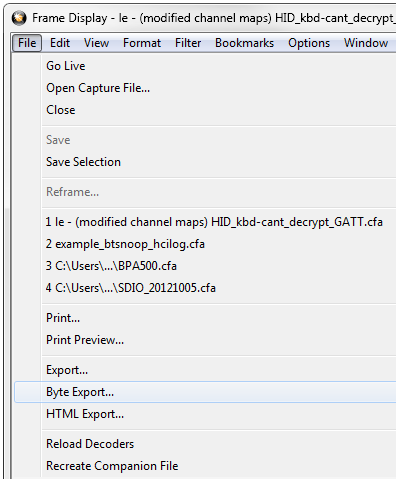Open the File menu
Viewport: 396px width, 479px height.
point(27,43)
